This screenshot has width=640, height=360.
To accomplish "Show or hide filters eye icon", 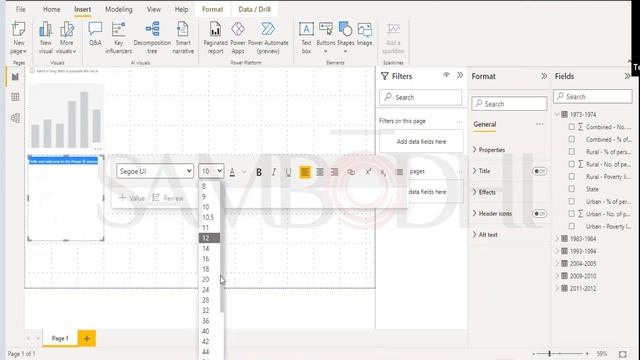I will click(446, 75).
